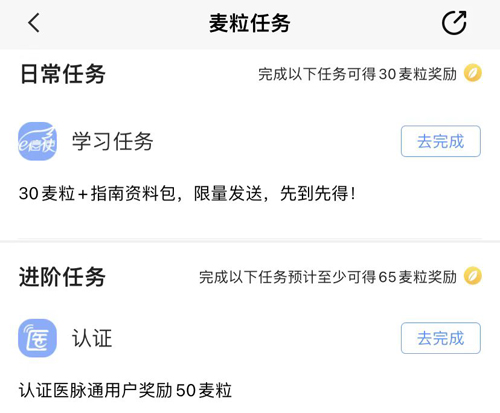Select the 学习任务 task title
Screen dimensions: 500x413
112,141
